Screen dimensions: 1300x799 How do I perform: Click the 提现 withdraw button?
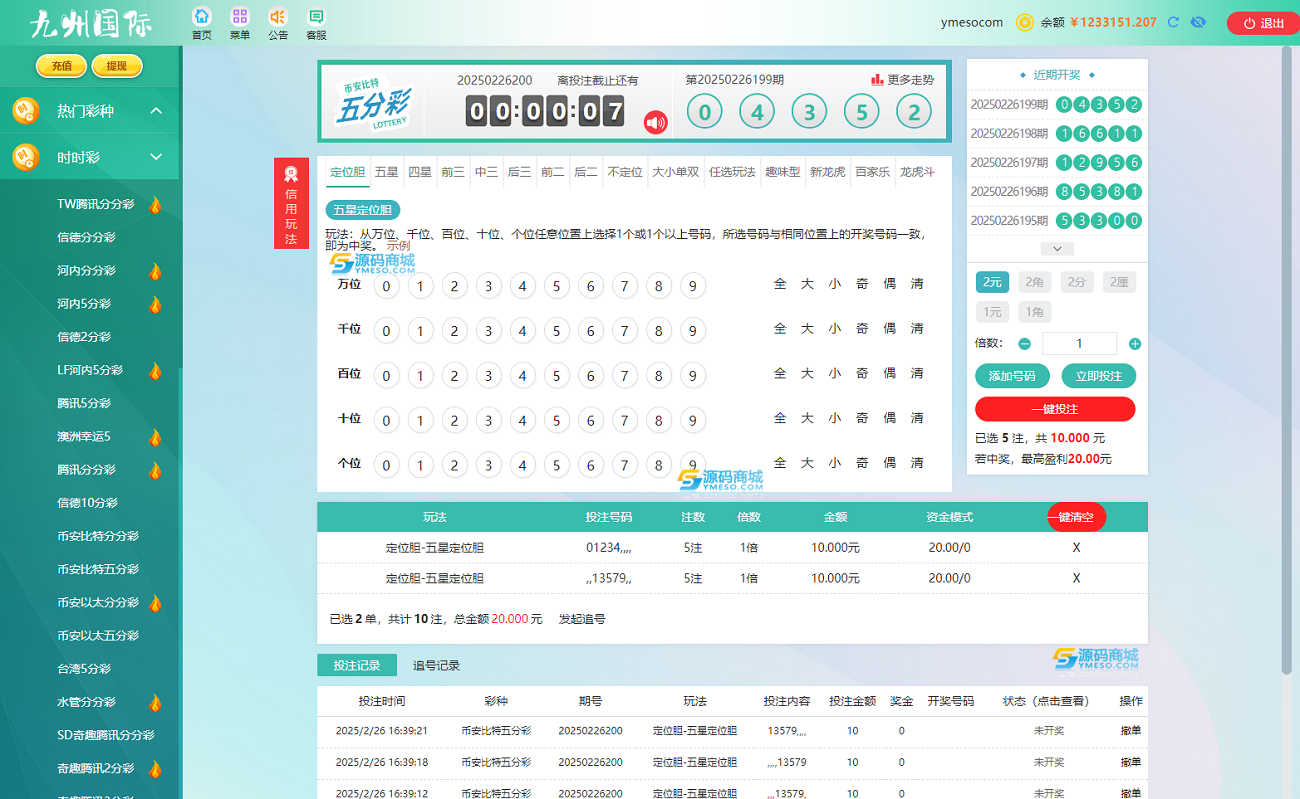click(117, 66)
